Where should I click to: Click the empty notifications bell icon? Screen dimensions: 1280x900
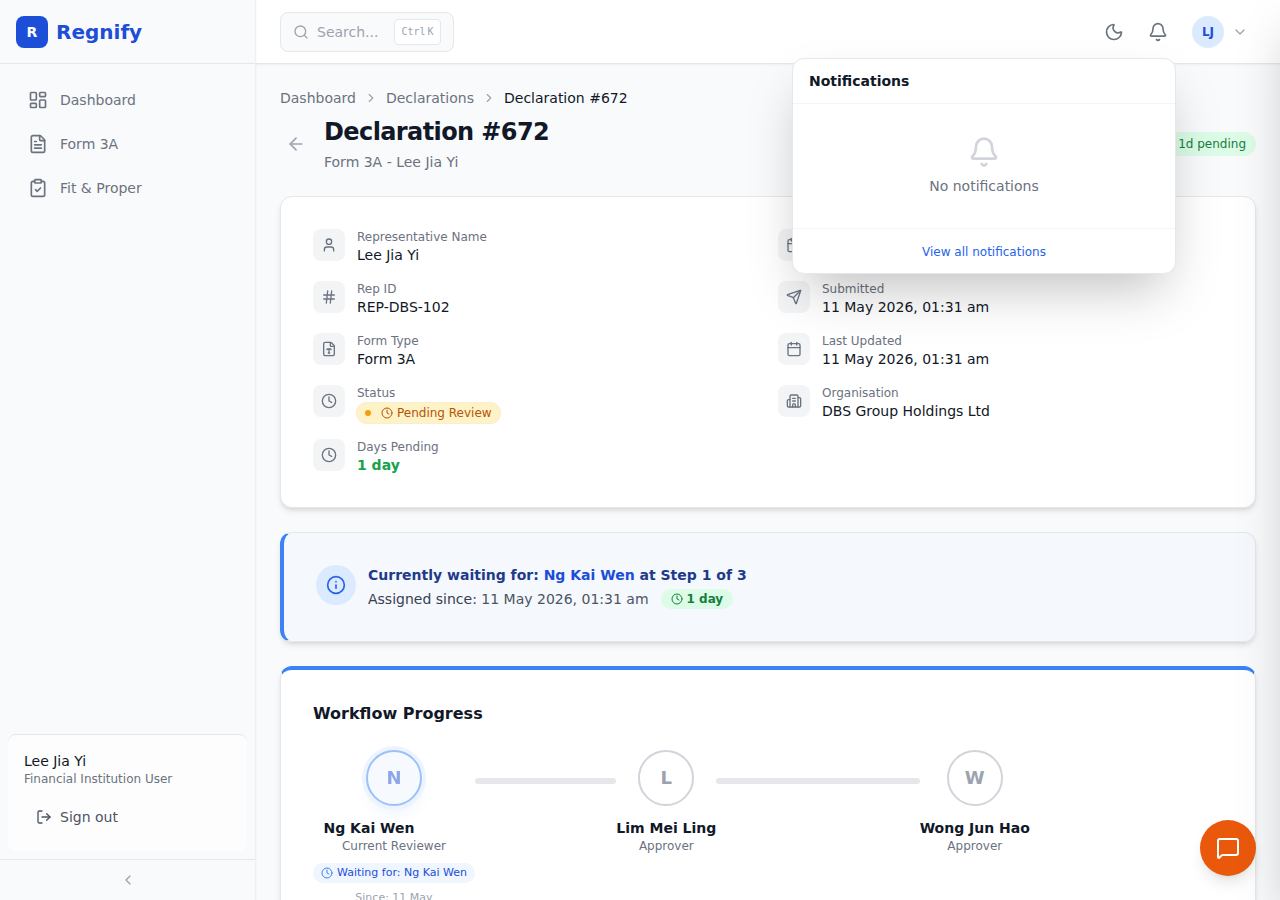click(984, 152)
